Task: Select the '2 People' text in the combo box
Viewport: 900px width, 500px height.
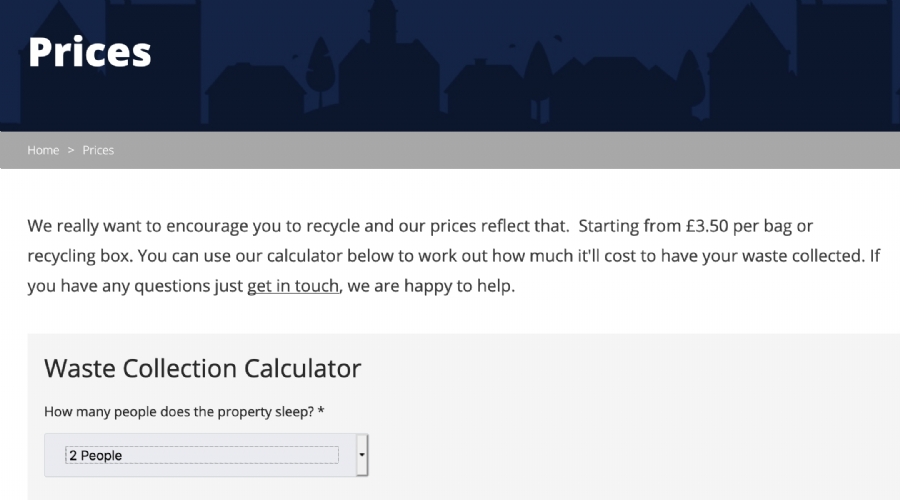Action: (95, 455)
